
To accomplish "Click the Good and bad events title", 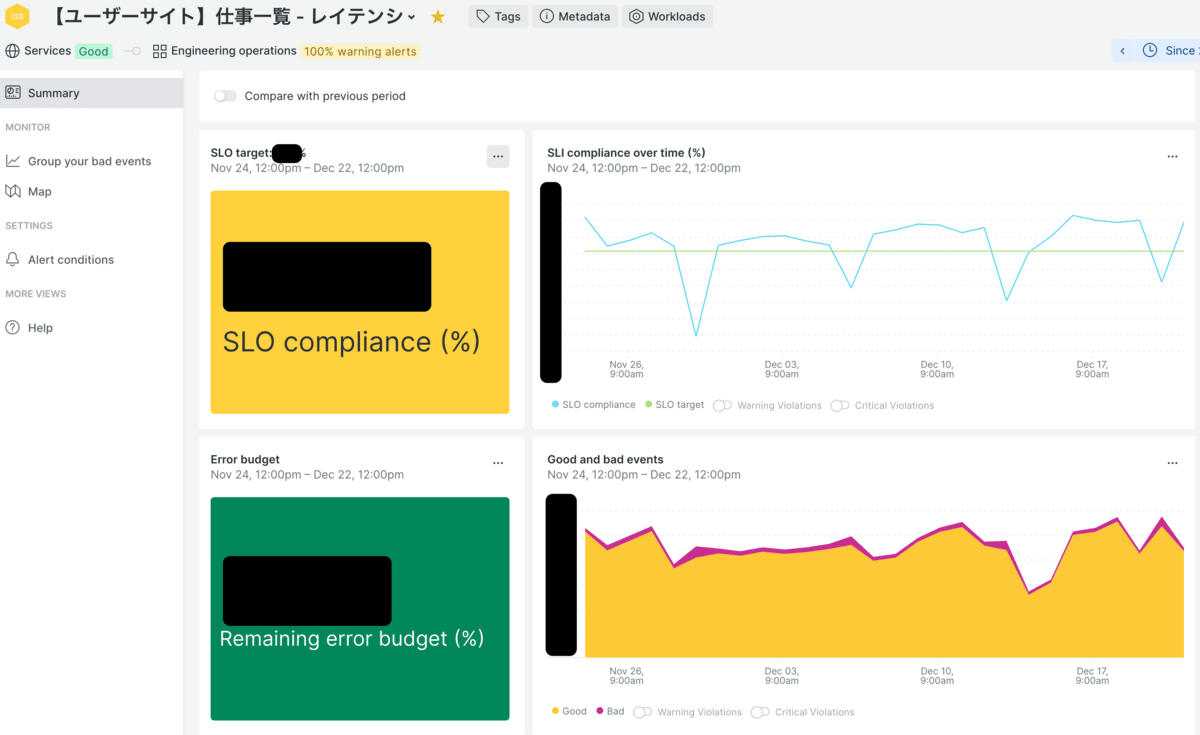I will (605, 460).
